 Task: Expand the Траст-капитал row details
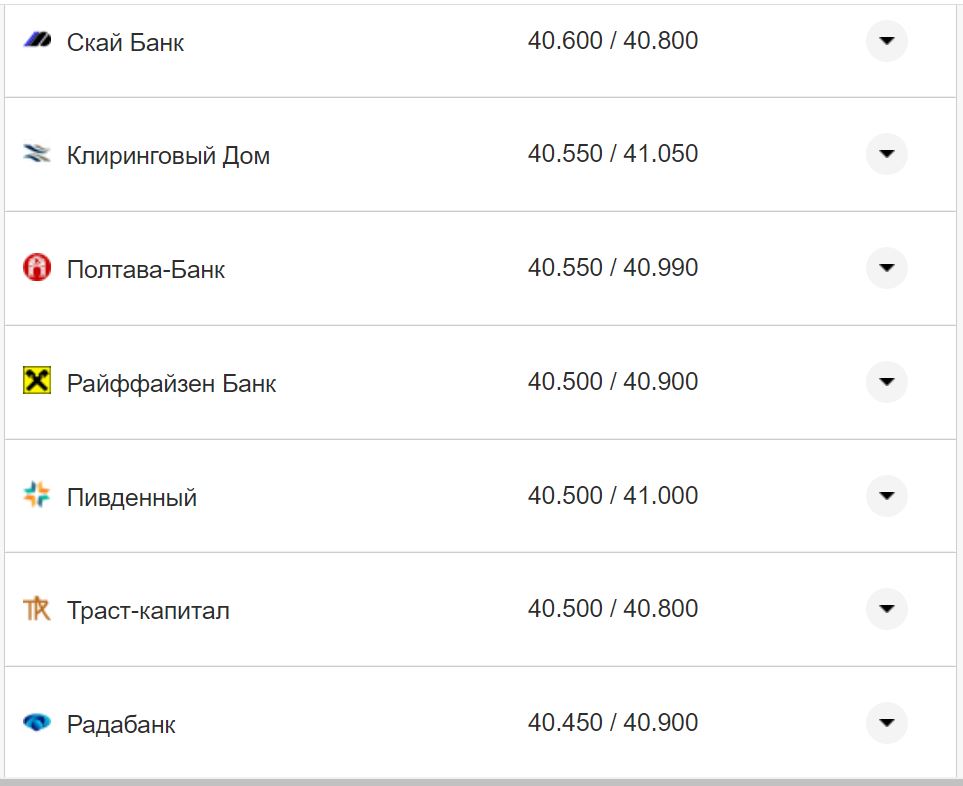(887, 608)
